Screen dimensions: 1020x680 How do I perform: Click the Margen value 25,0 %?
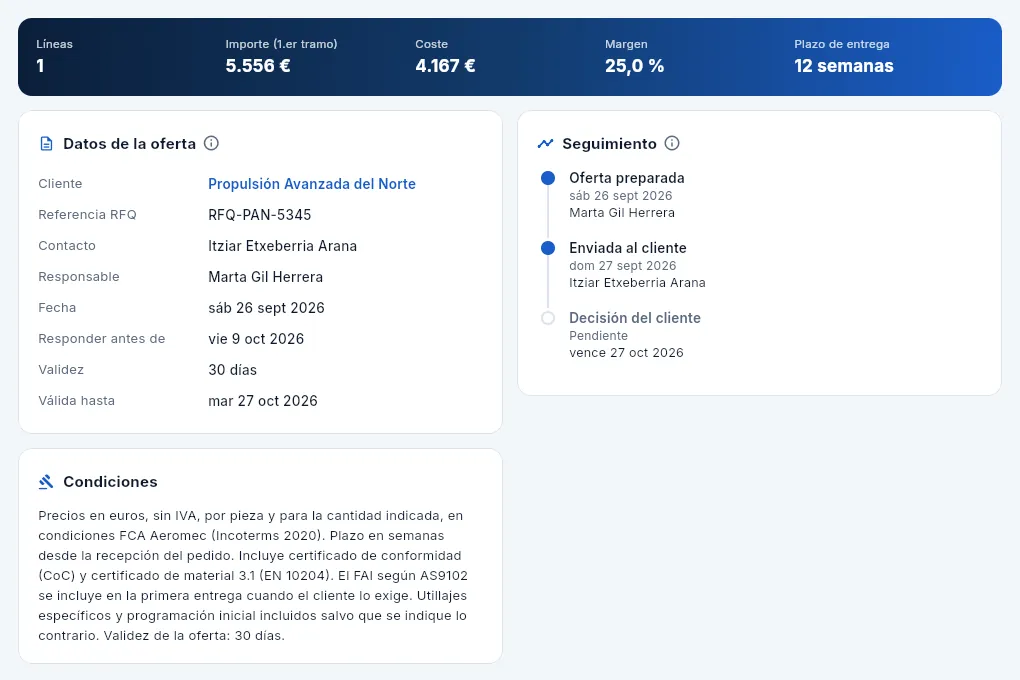634,66
